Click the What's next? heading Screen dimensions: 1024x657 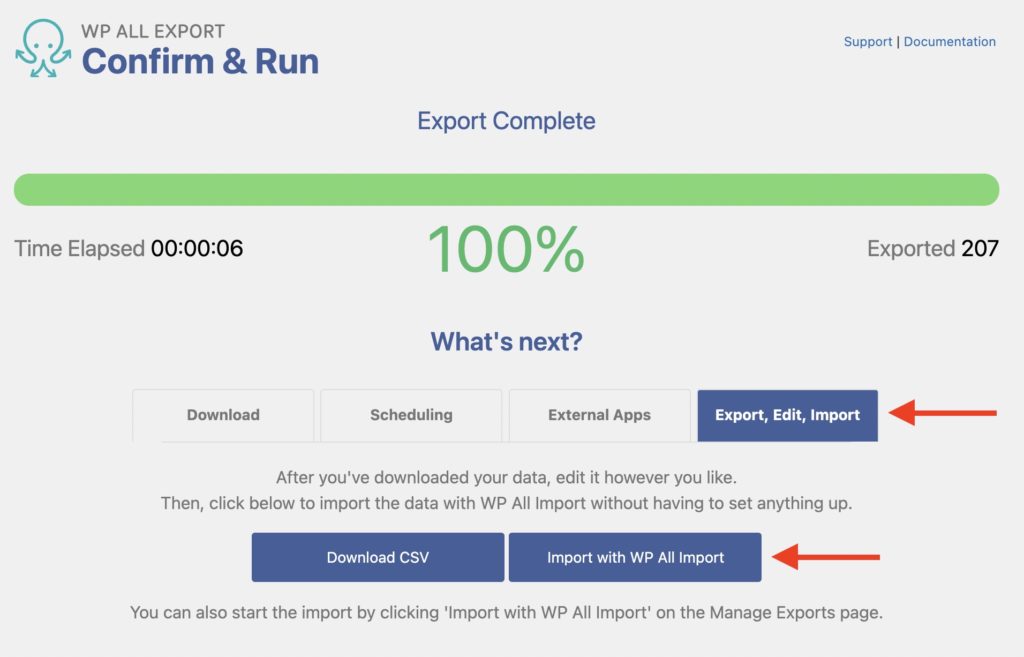[x=506, y=340]
